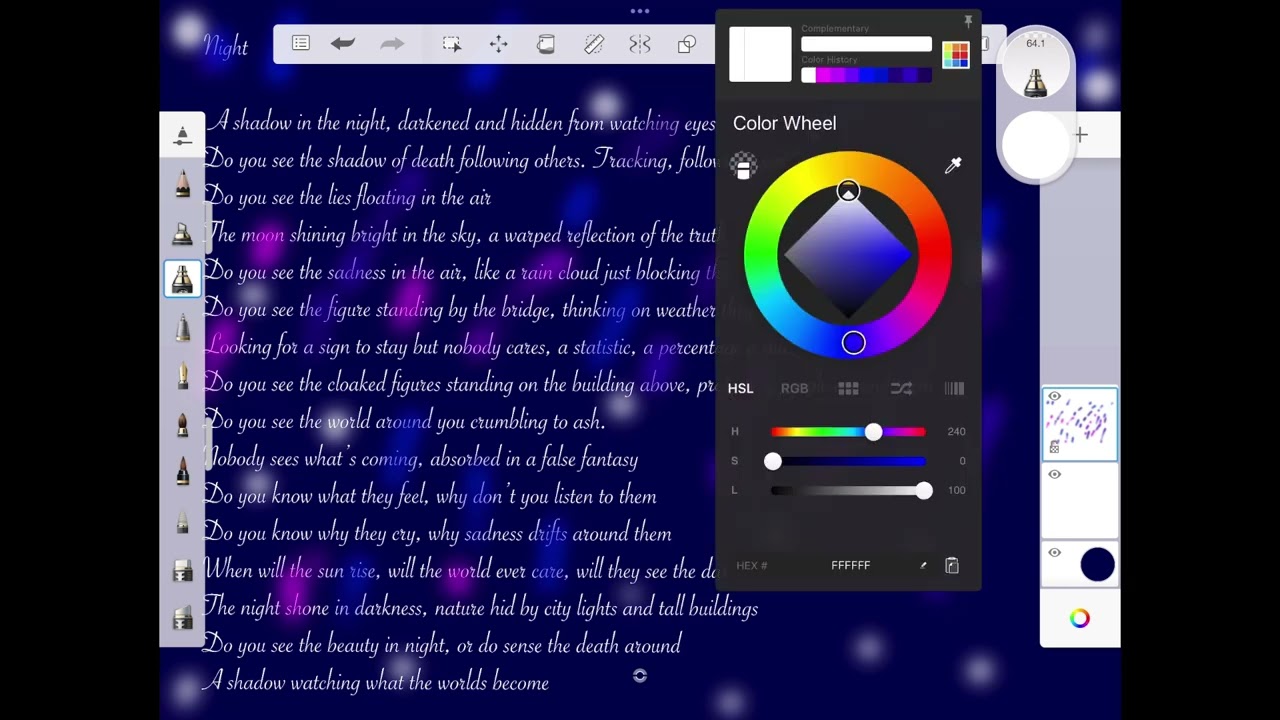Select the bottom hard eraser tool

click(x=182, y=618)
